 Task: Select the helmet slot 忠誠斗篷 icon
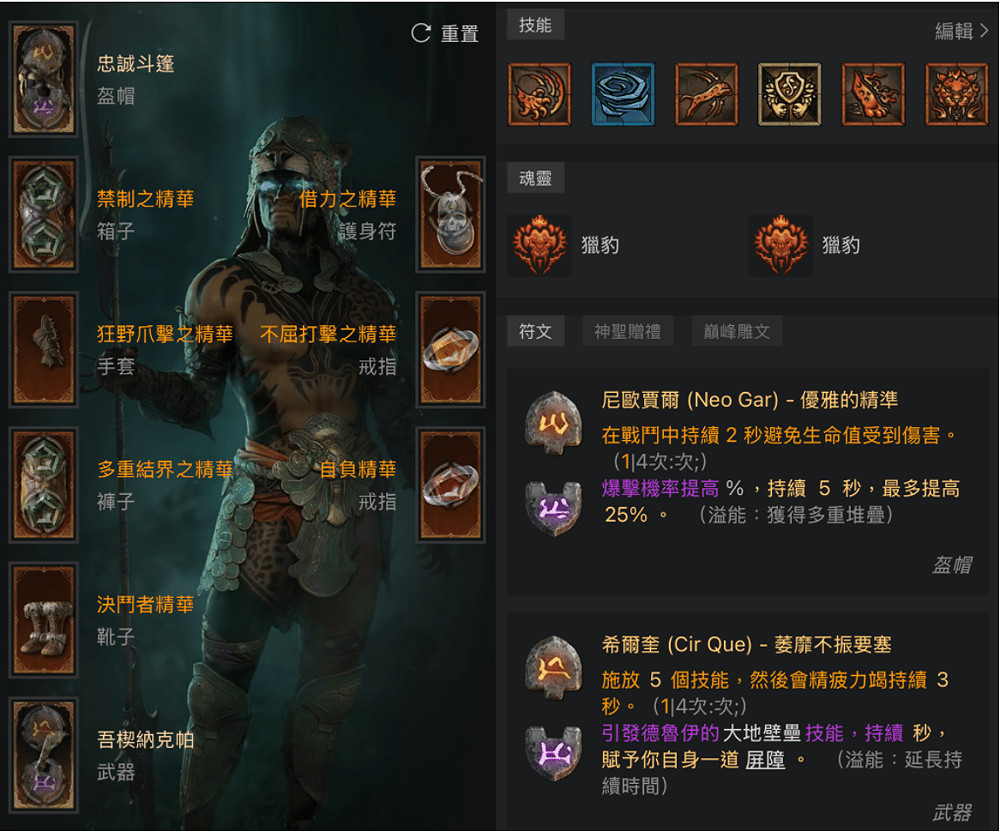point(43,80)
